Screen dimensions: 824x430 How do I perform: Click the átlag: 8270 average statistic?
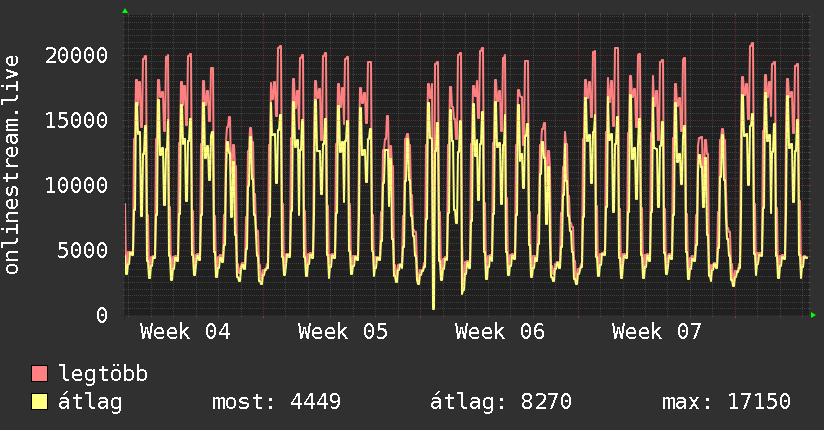pos(500,402)
